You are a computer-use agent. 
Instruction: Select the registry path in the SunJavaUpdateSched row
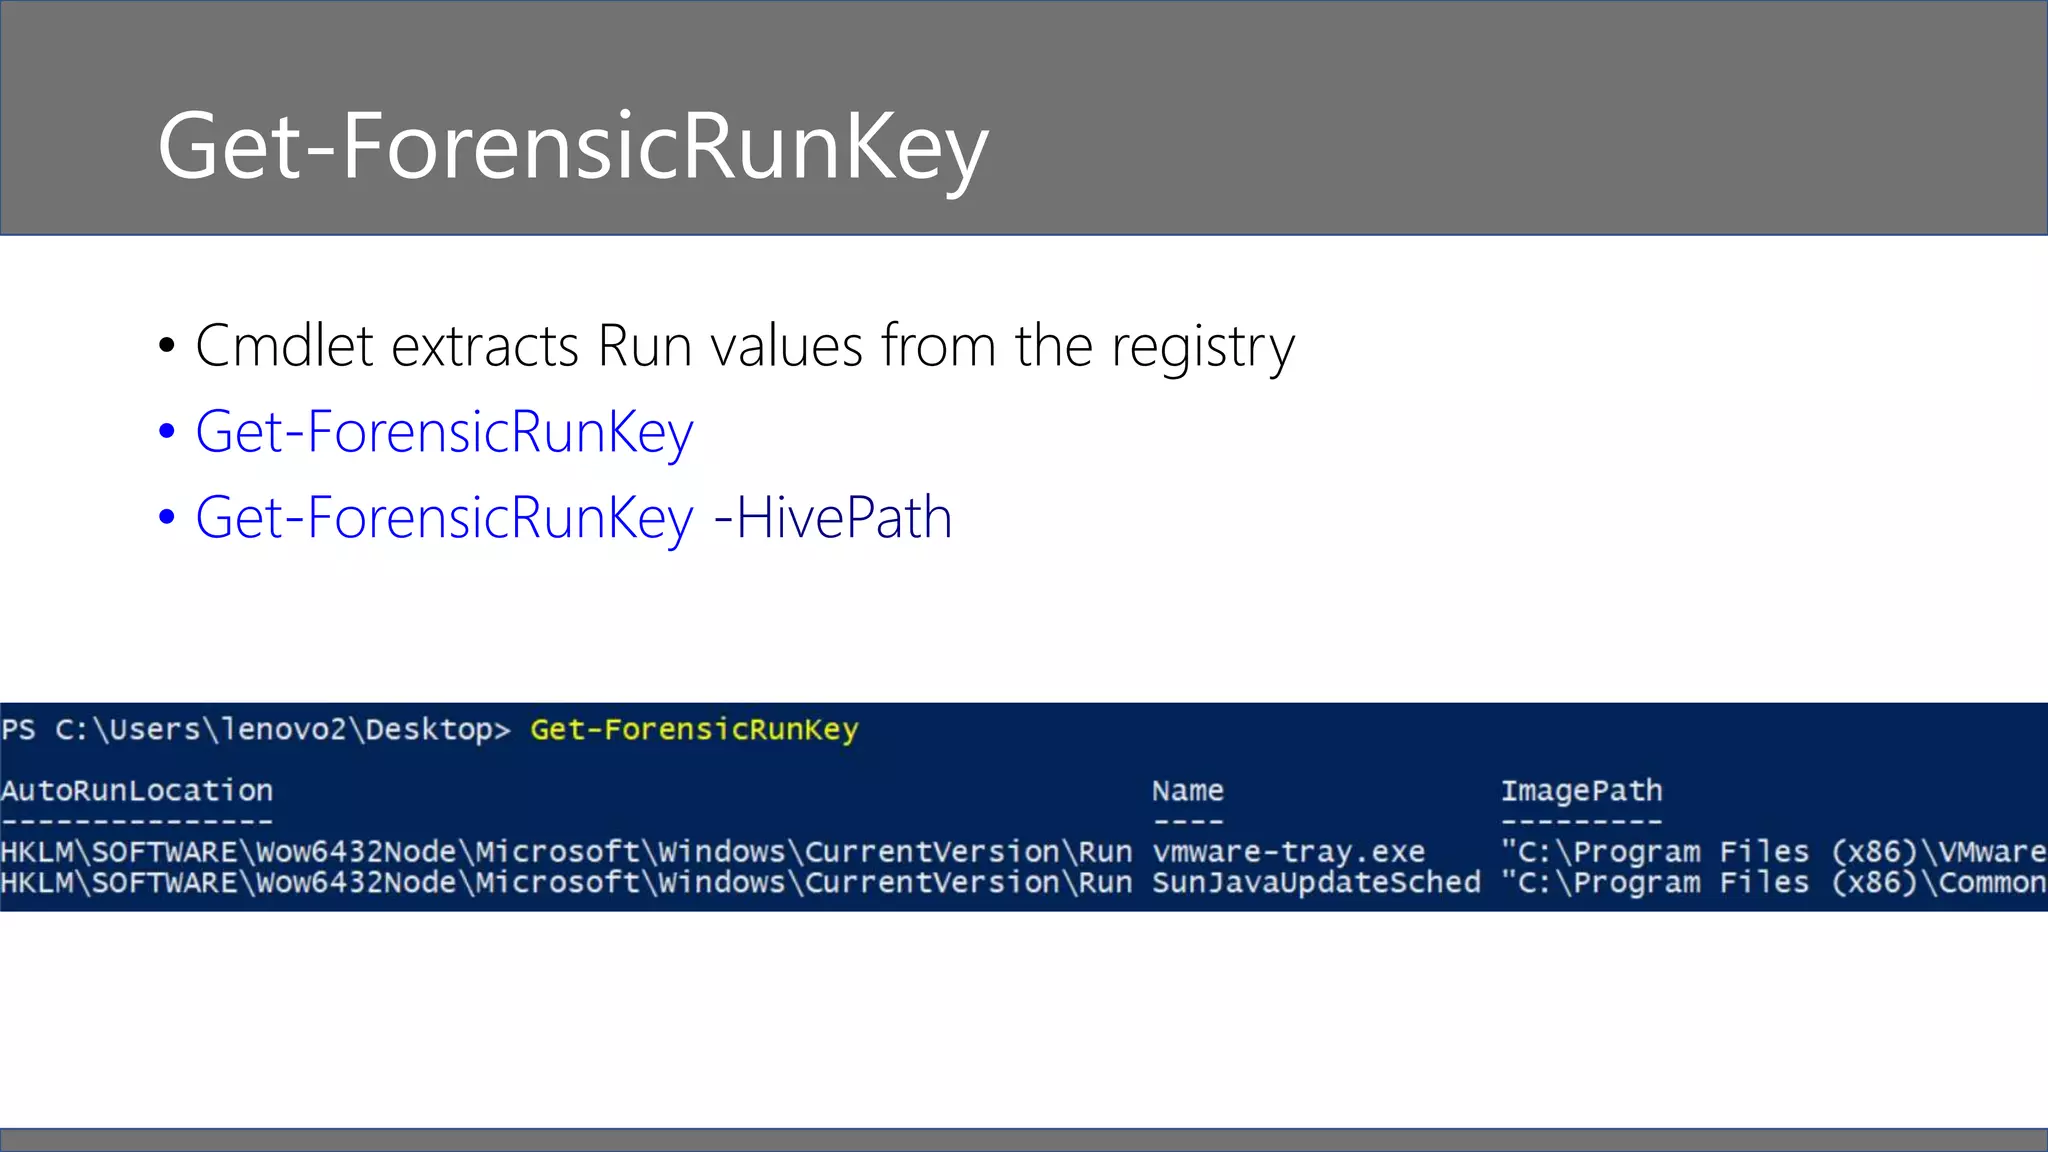566,883
